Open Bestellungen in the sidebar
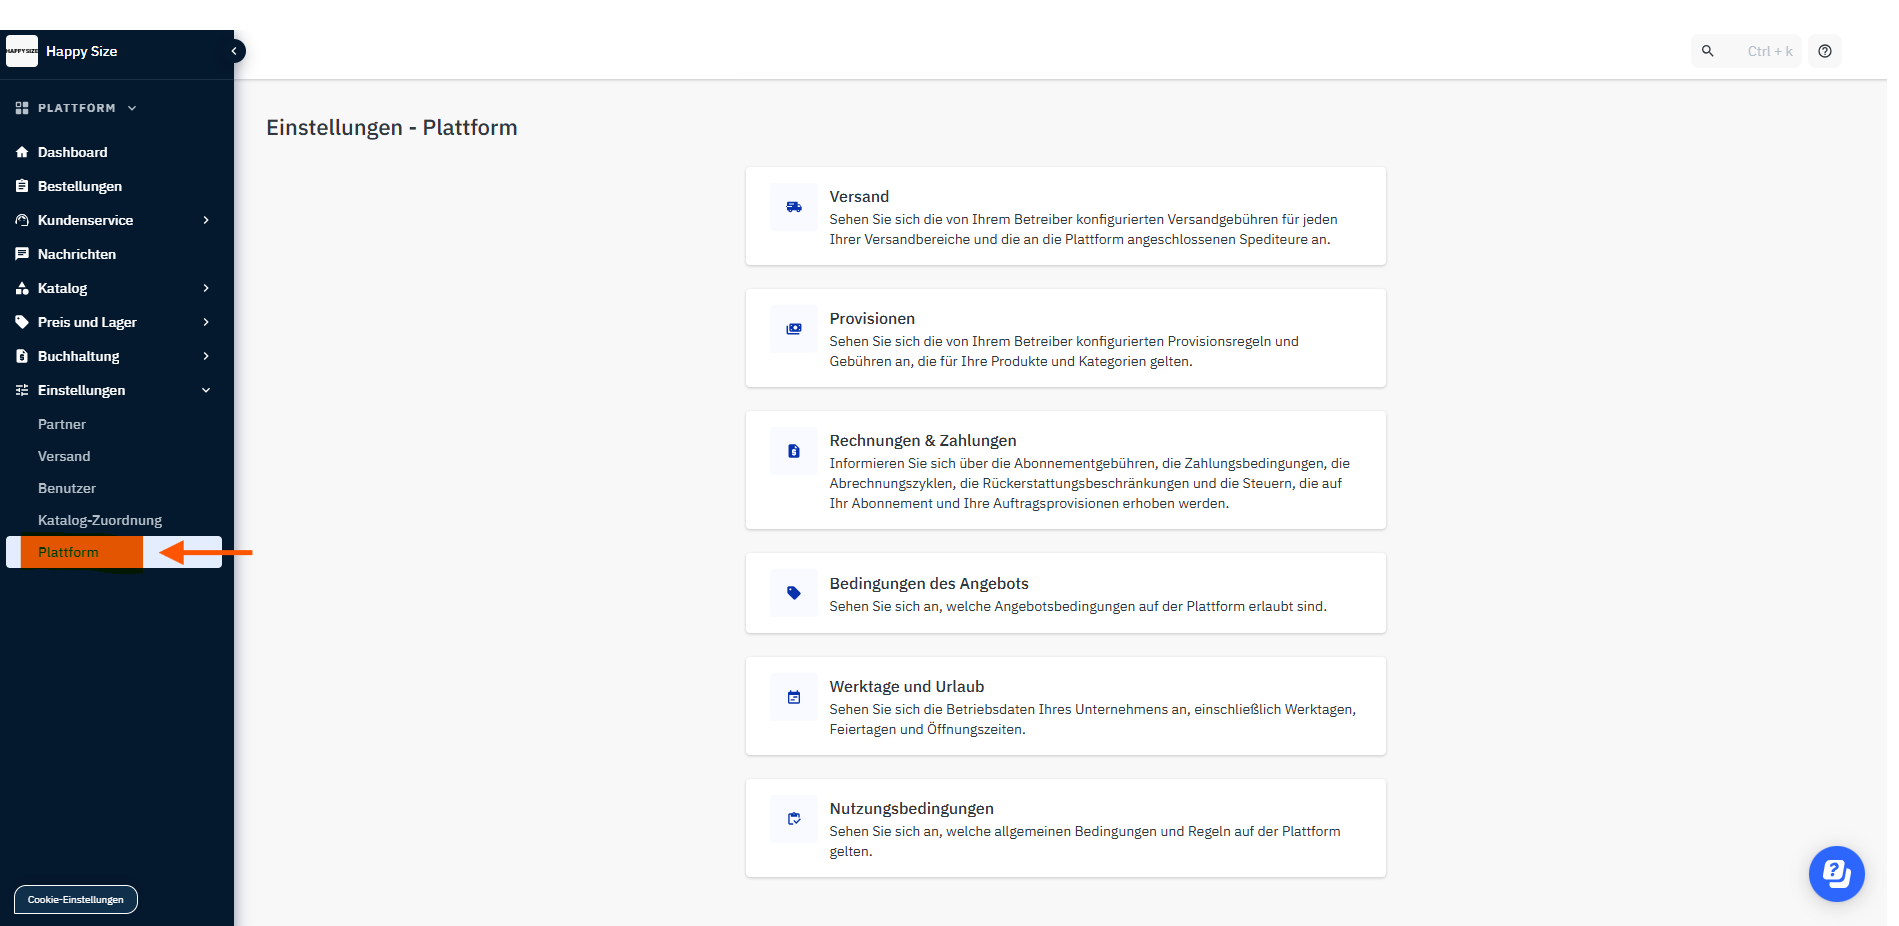Screen dimensions: 1899x926 79,186
